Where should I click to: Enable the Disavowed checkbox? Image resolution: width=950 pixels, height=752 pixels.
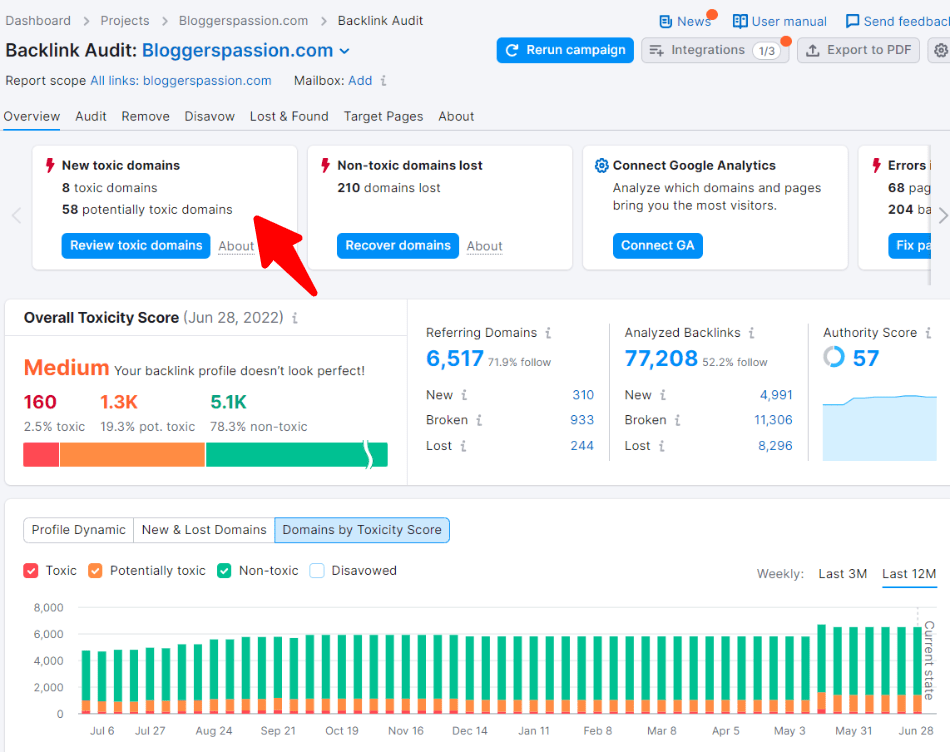(317, 571)
